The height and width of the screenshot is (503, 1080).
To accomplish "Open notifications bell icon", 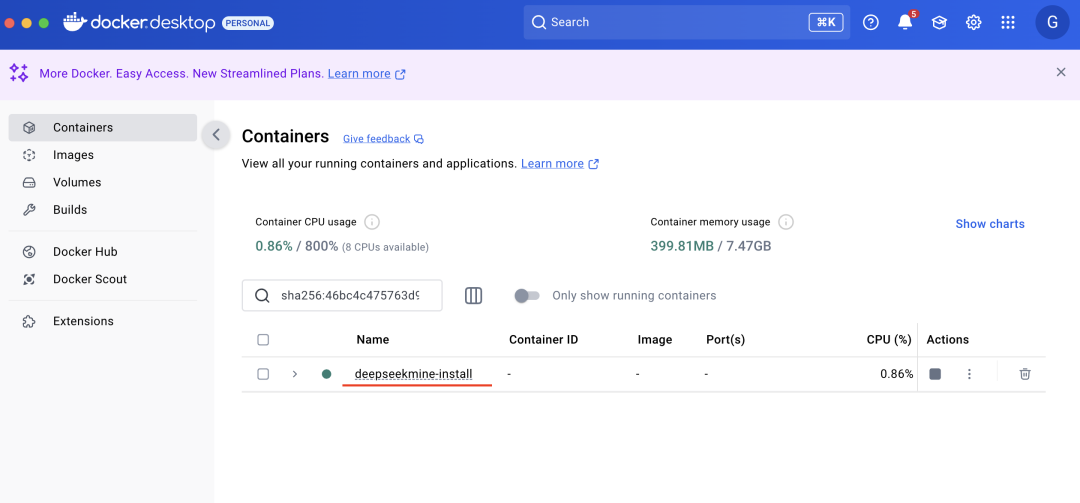I will point(905,23).
